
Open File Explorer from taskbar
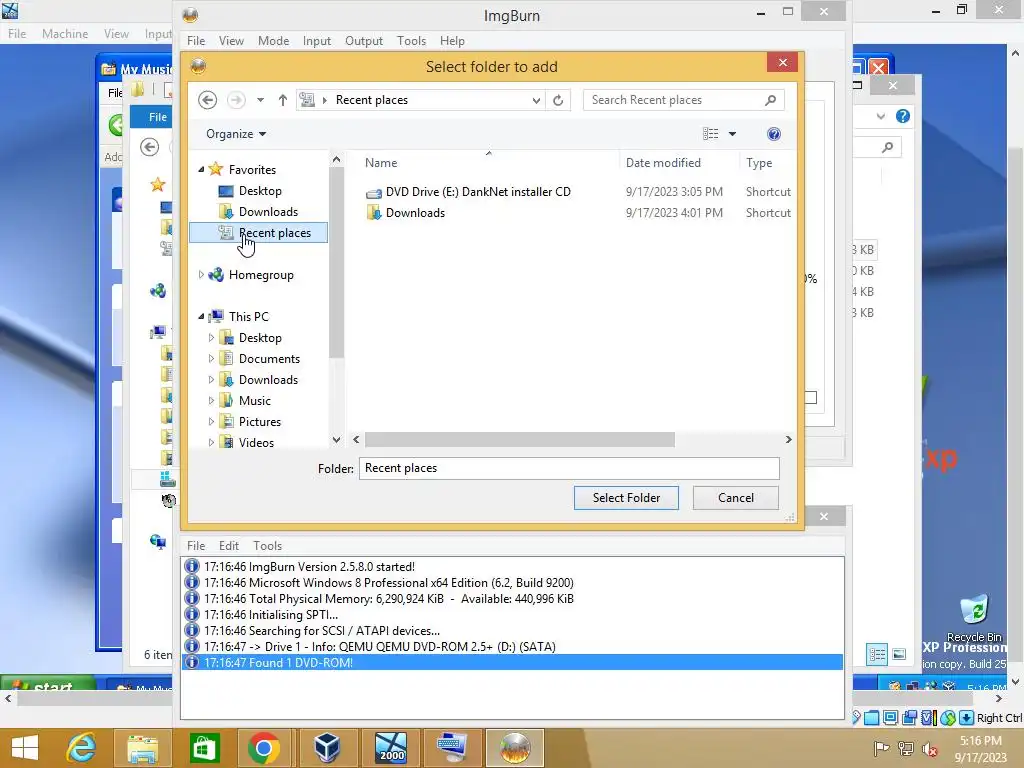tap(142, 748)
